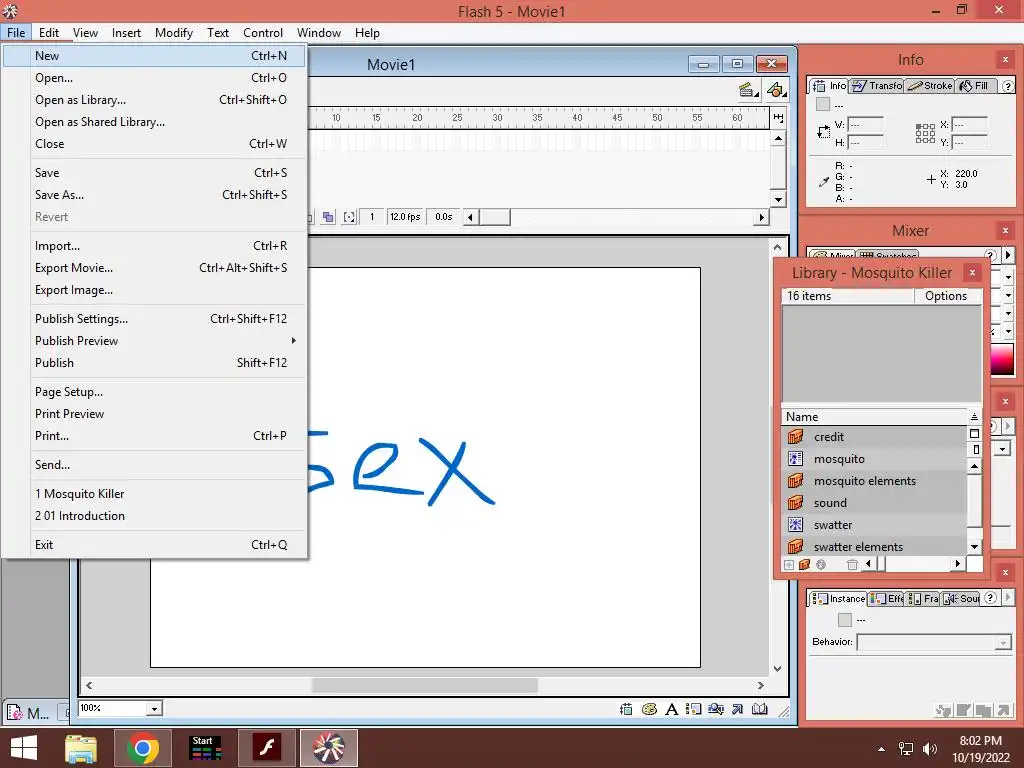Open the Info panel launcher icon in status bar

click(x=626, y=709)
